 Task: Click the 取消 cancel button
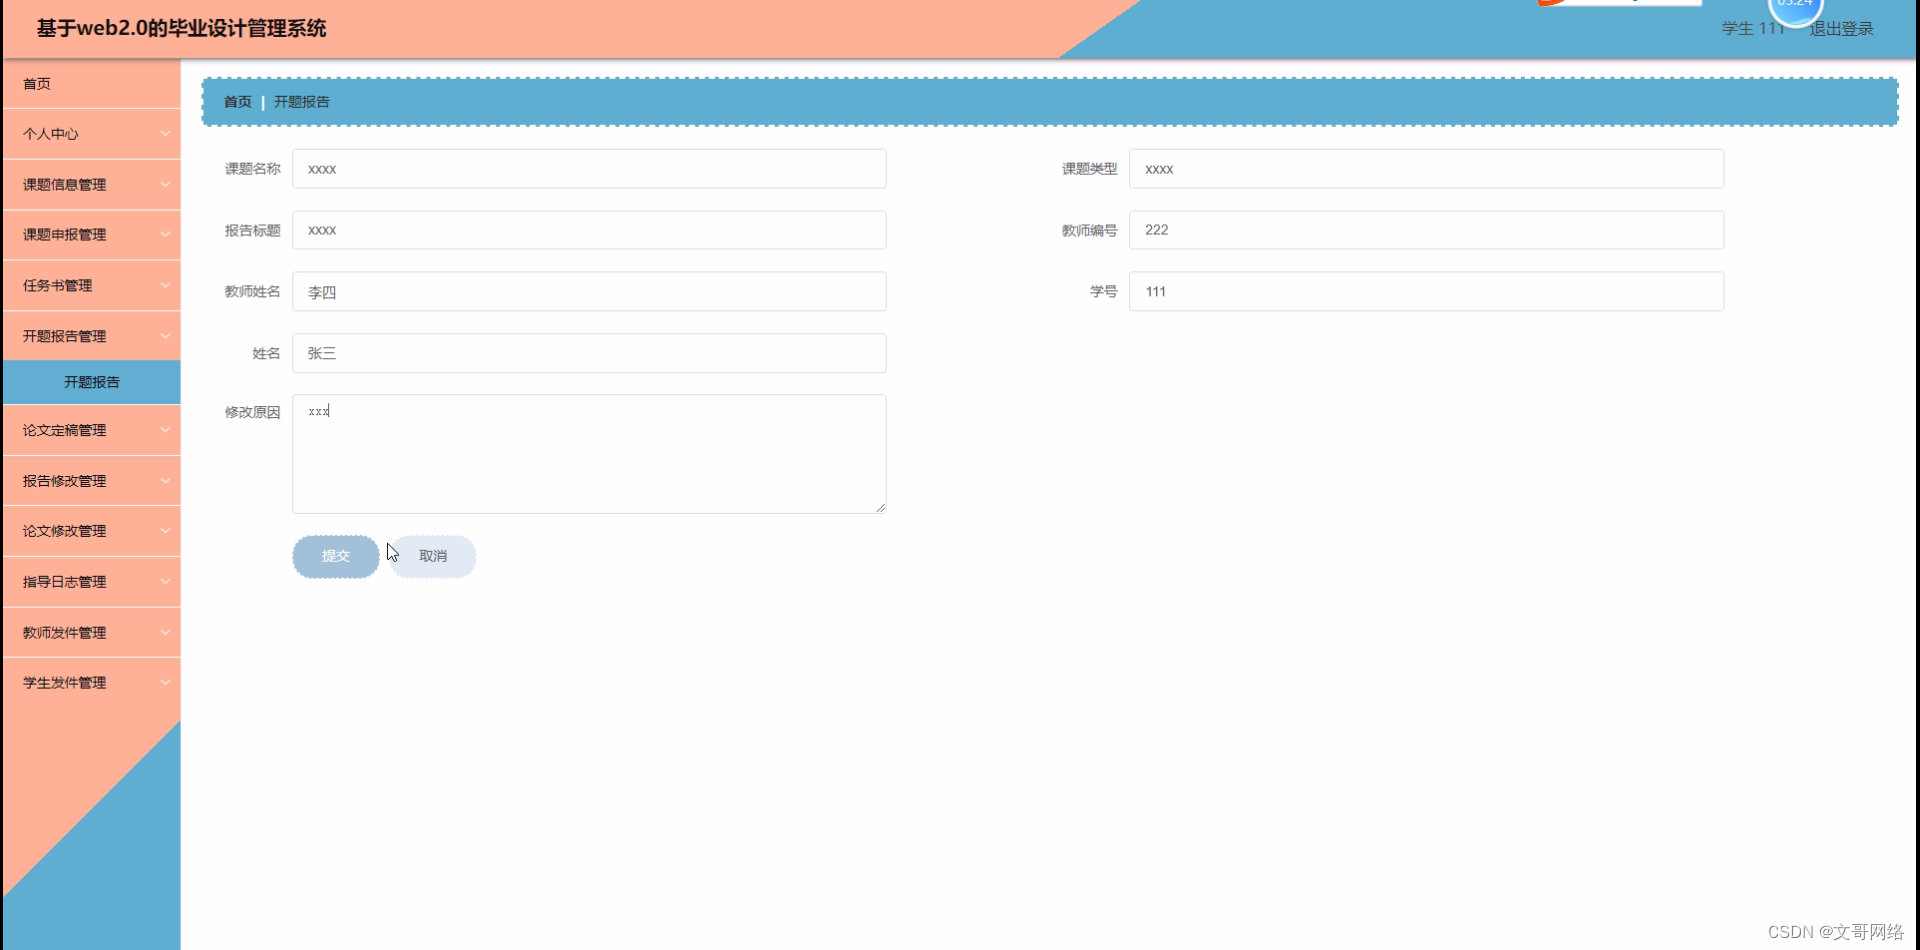click(x=431, y=556)
